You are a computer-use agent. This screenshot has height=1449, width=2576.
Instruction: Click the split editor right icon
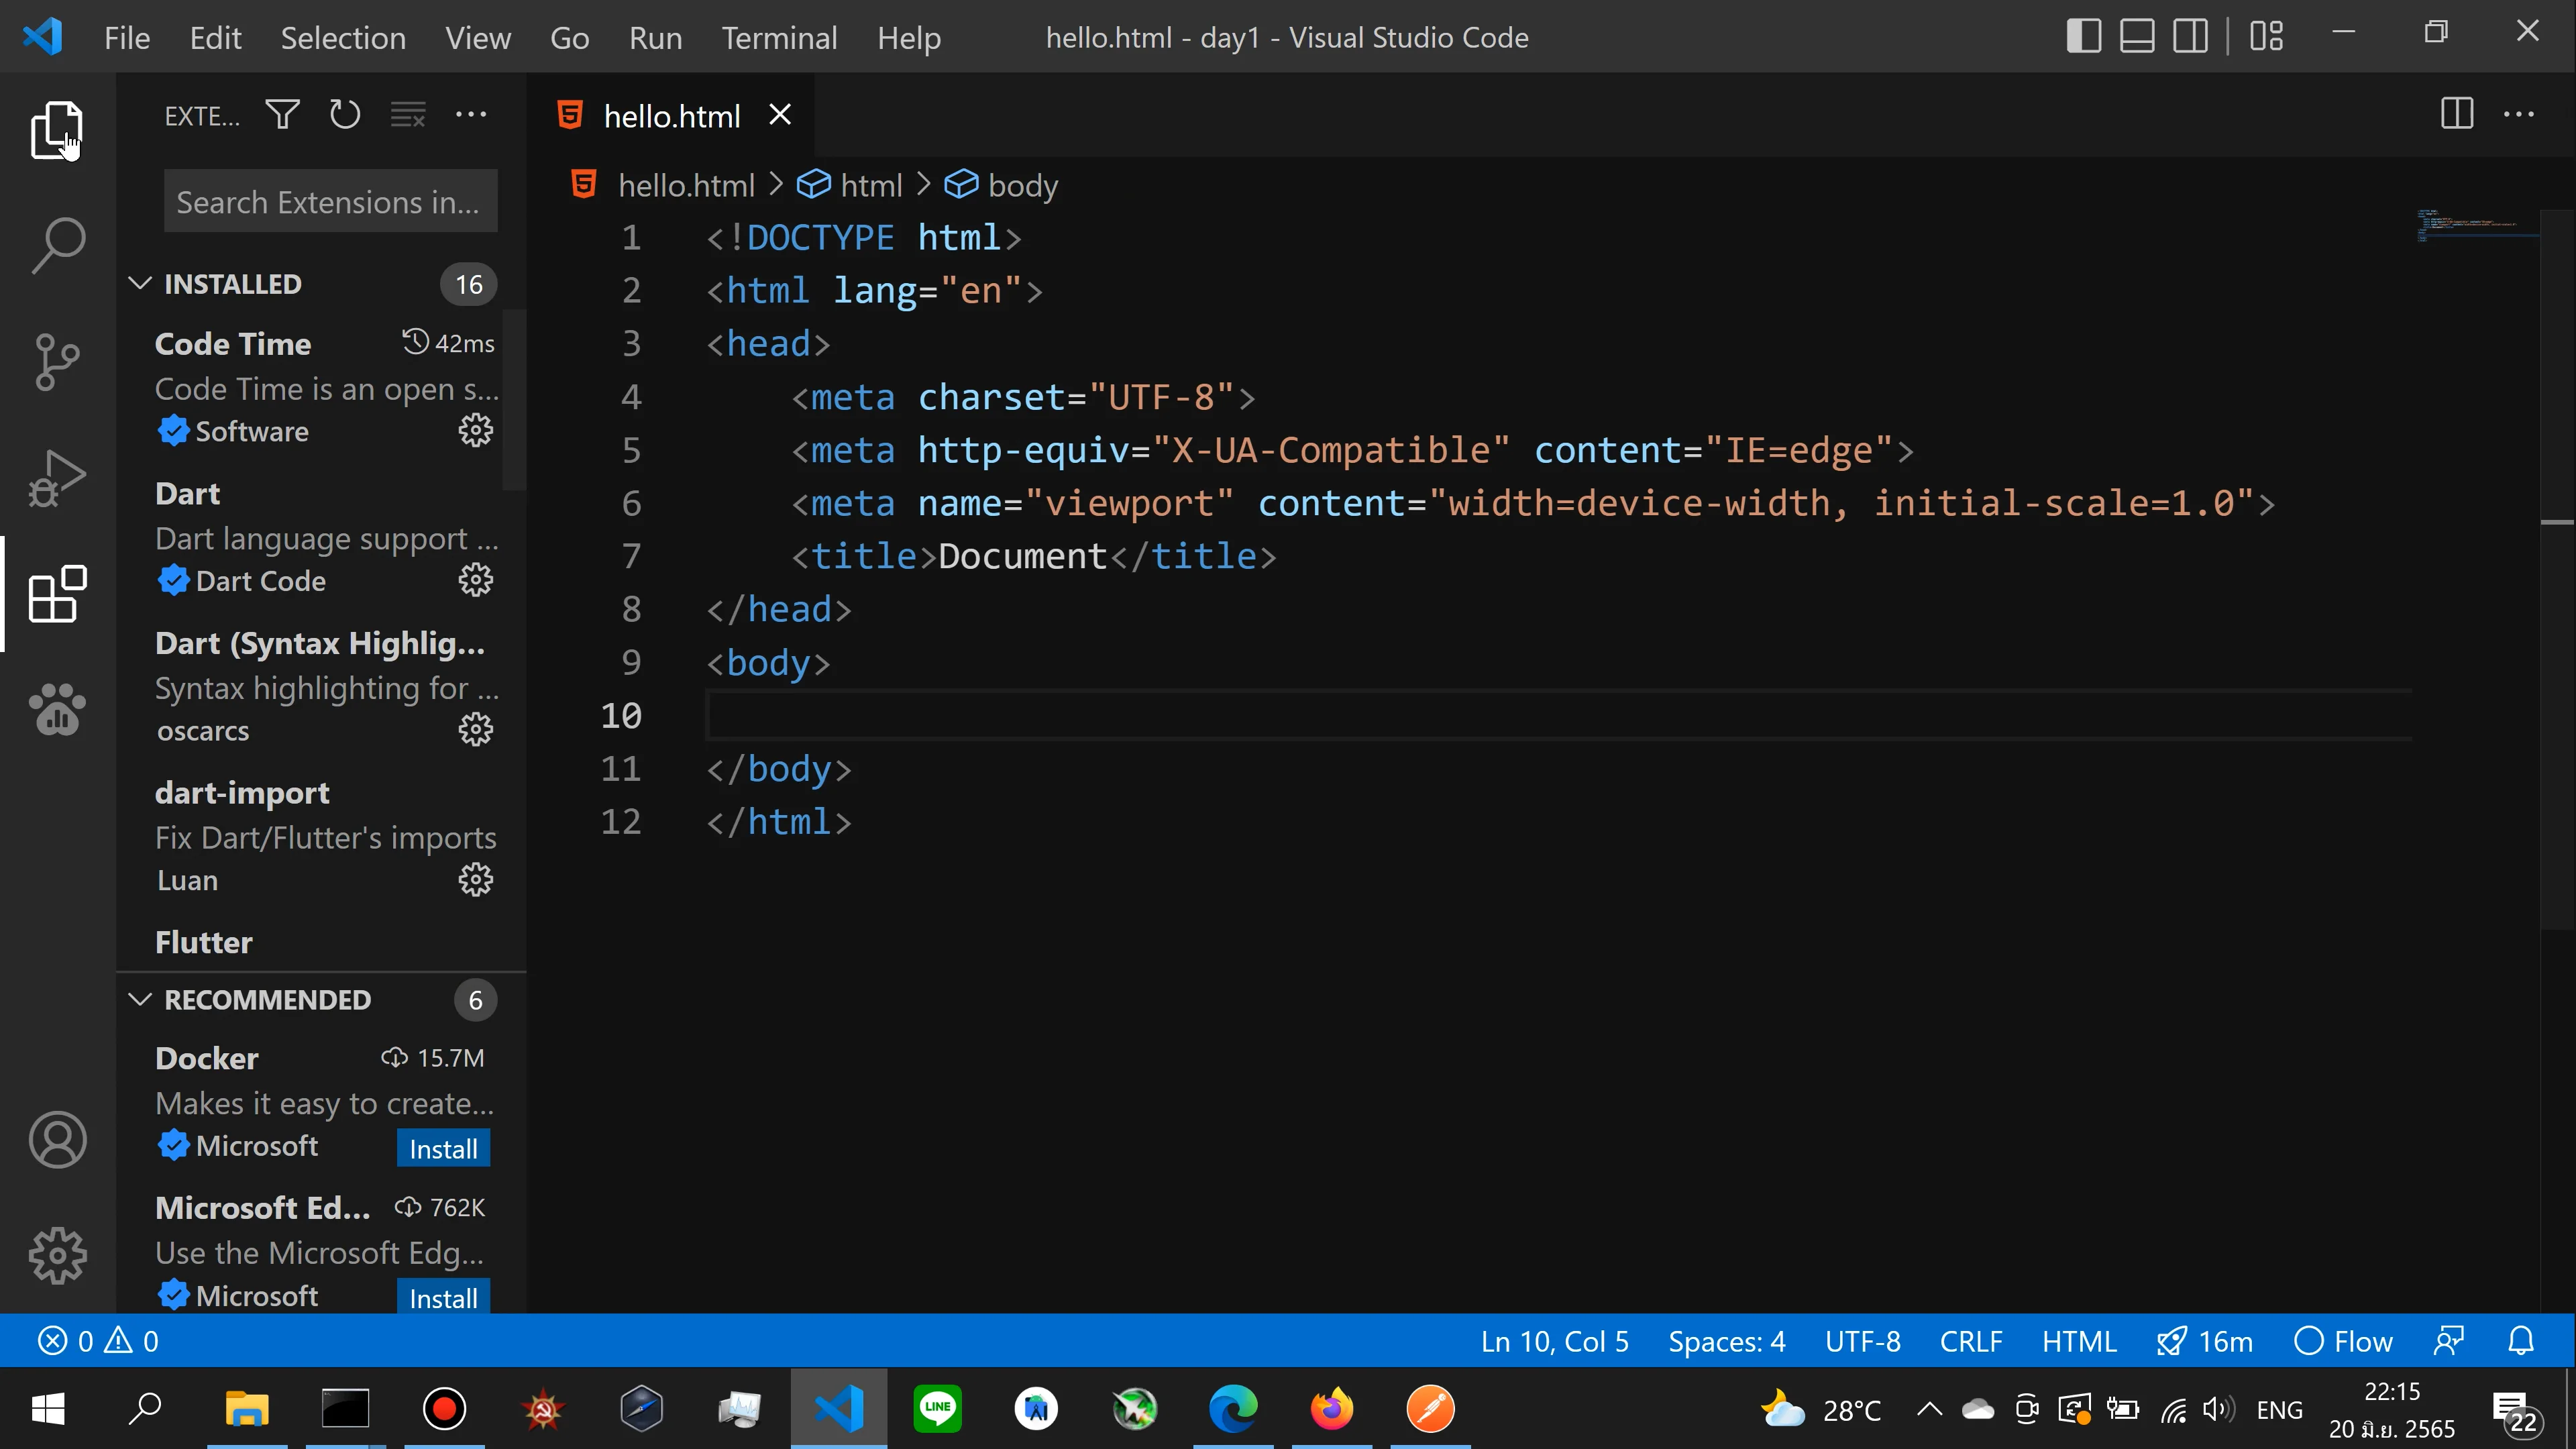2456,114
